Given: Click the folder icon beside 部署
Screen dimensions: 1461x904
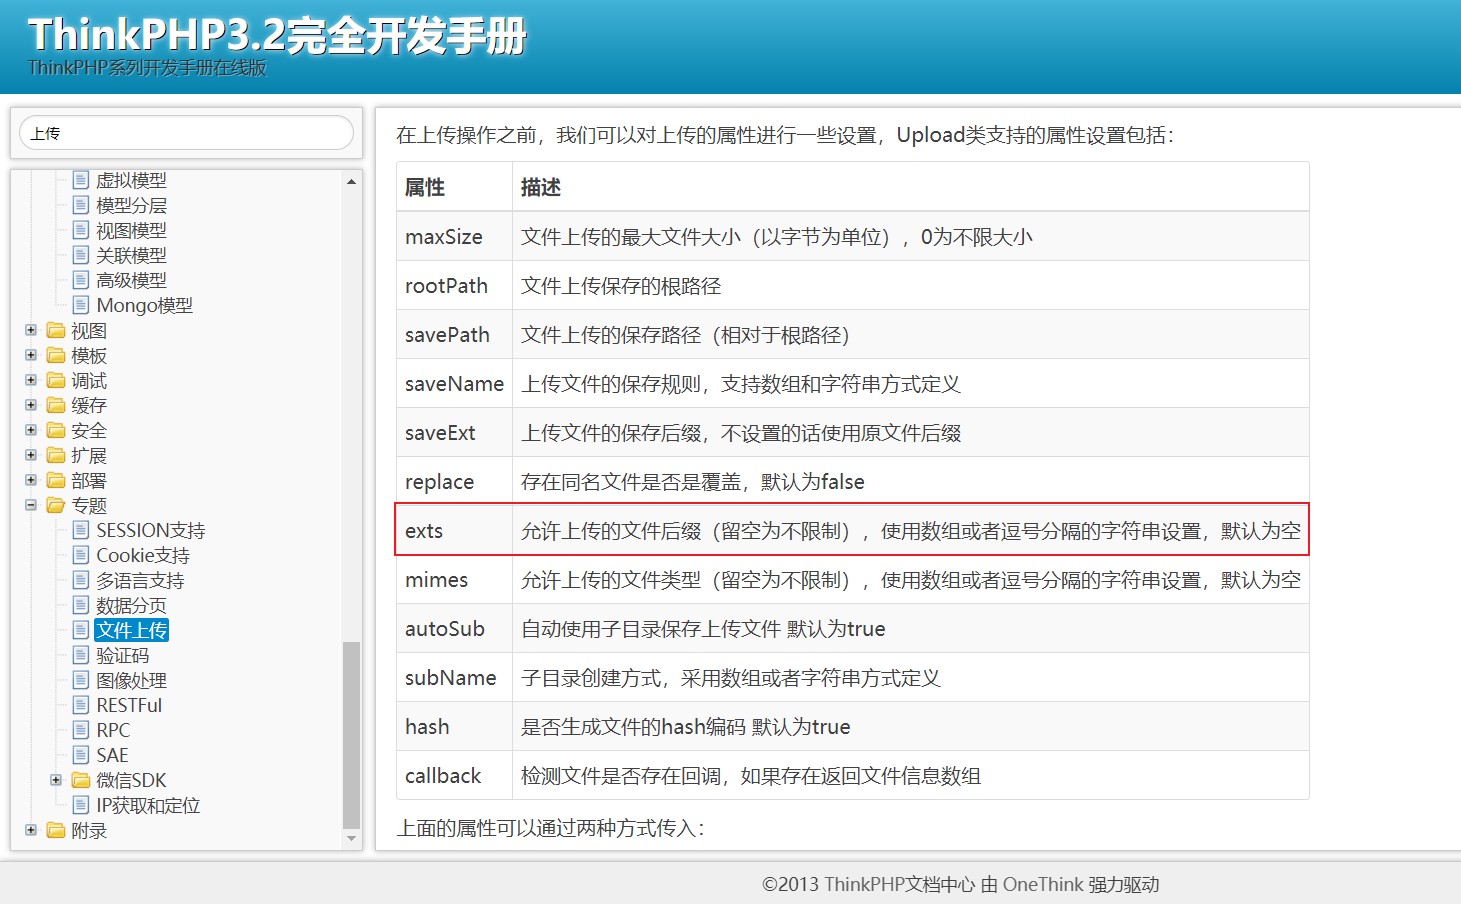Looking at the screenshot, I should pyautogui.click(x=56, y=480).
